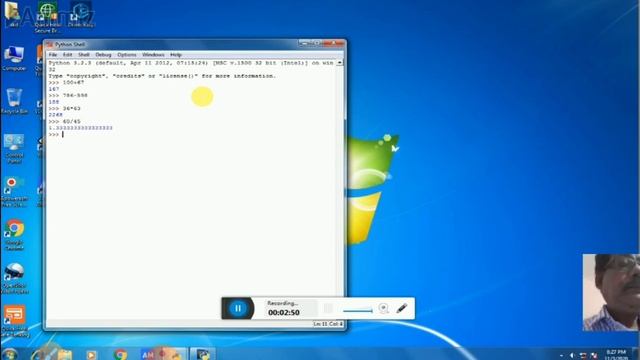Click the result 2268 in shell
Viewport: 640px width, 360px height.
(56, 115)
